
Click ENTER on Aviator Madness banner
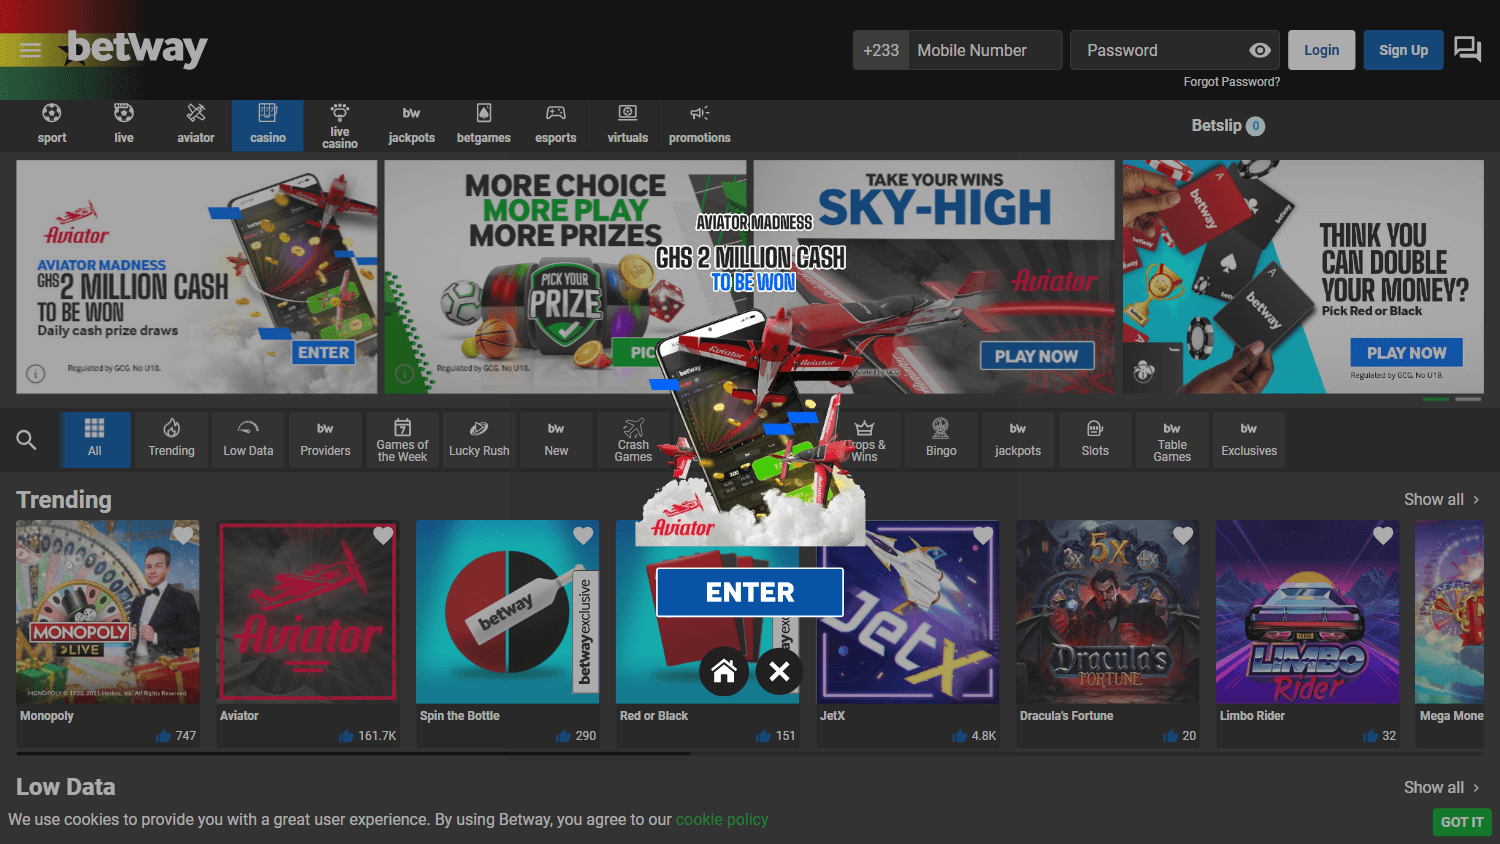point(323,353)
